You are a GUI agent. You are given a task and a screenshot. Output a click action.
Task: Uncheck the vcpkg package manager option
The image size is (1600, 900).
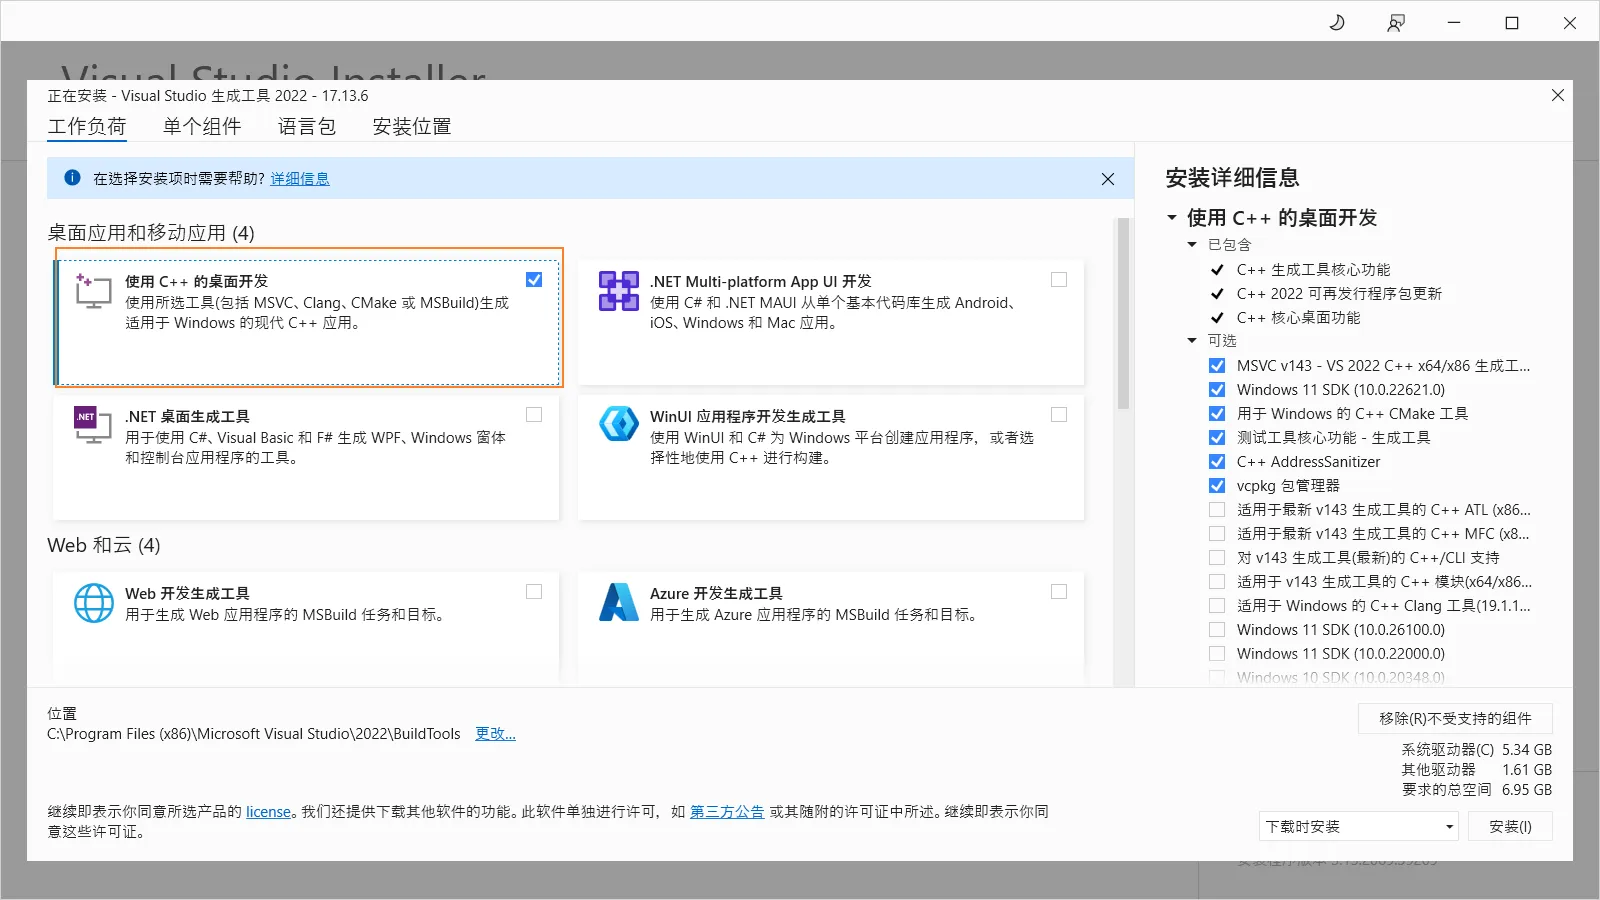1217,486
